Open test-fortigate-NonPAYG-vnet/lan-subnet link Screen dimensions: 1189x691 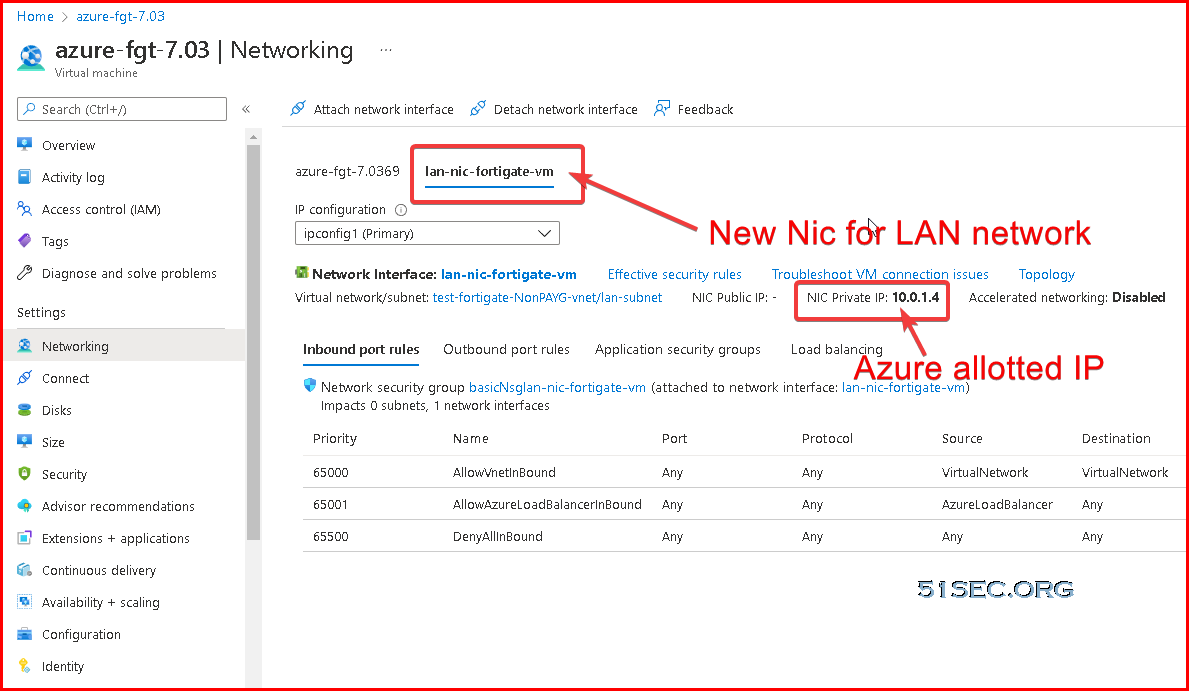click(x=547, y=297)
